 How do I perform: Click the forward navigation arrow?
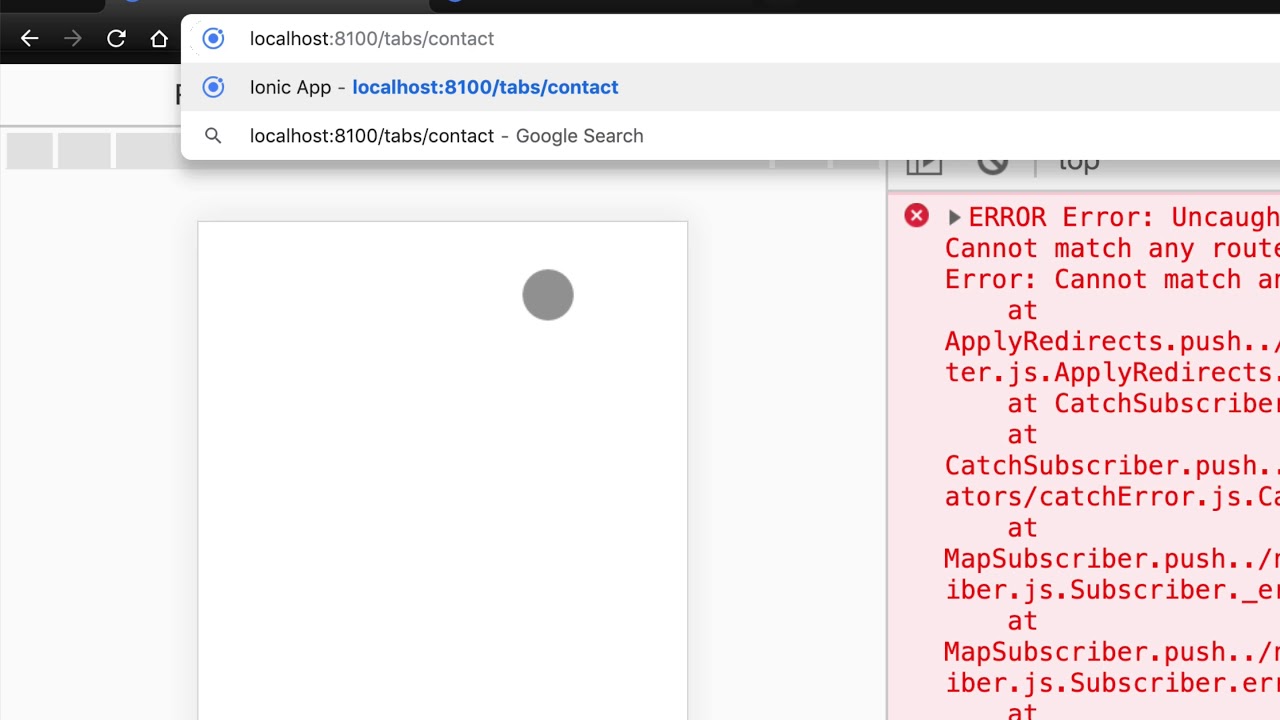click(x=73, y=39)
